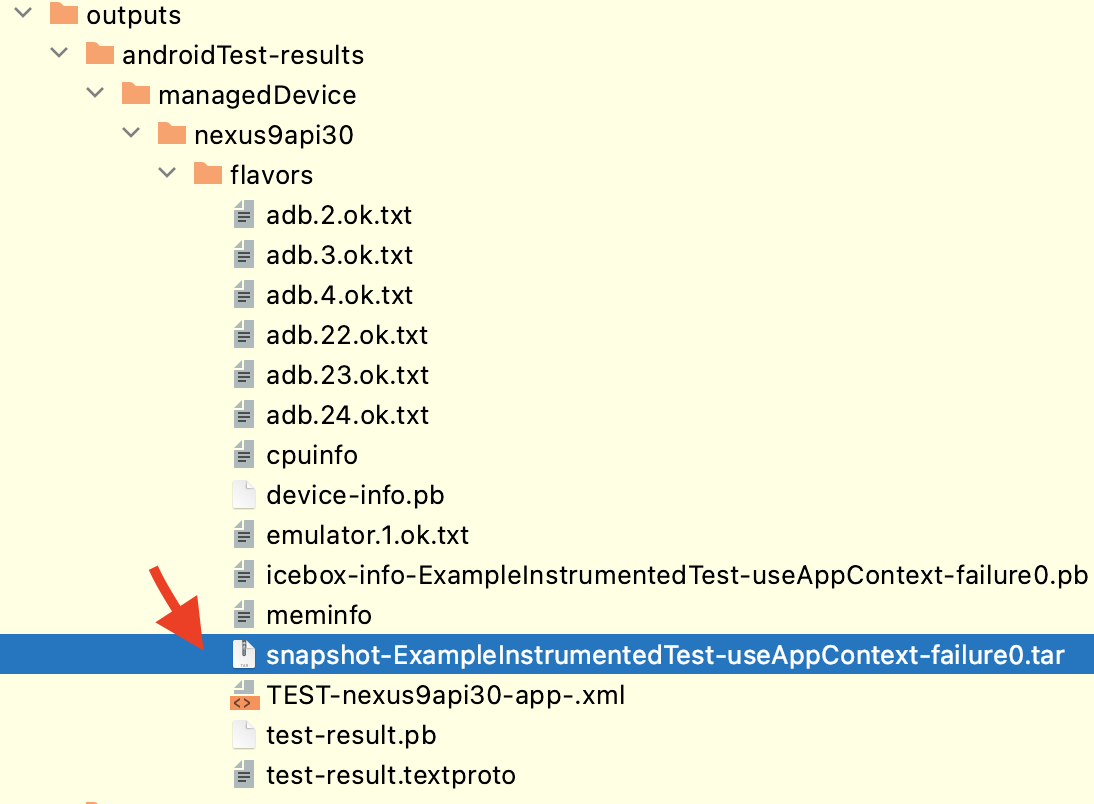Screen dimensions: 1094x804
Task: Select icebox-info-ExampleInstrumentedTest-useAppContext-failure0.pb name
Action: [677, 576]
